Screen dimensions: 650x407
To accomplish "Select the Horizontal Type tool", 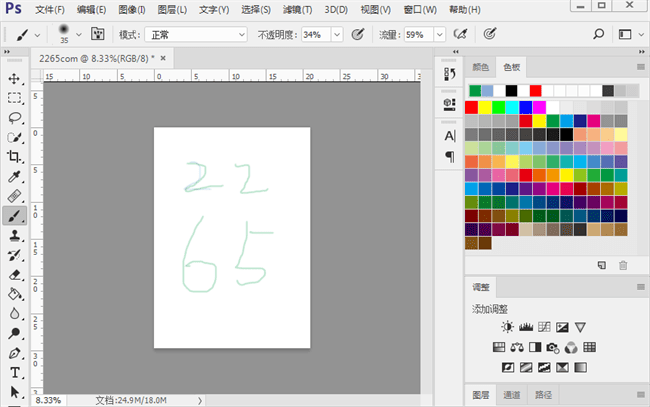I will pos(15,372).
